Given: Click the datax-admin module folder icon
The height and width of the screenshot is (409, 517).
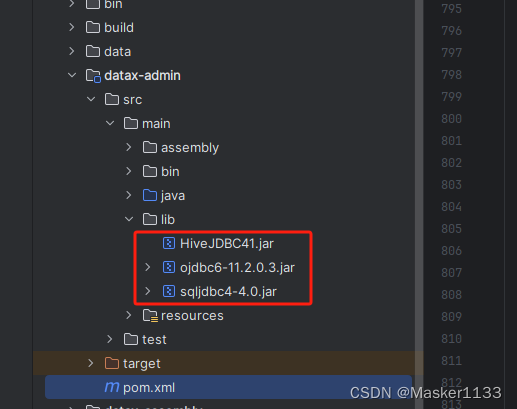Looking at the screenshot, I should [x=93, y=76].
